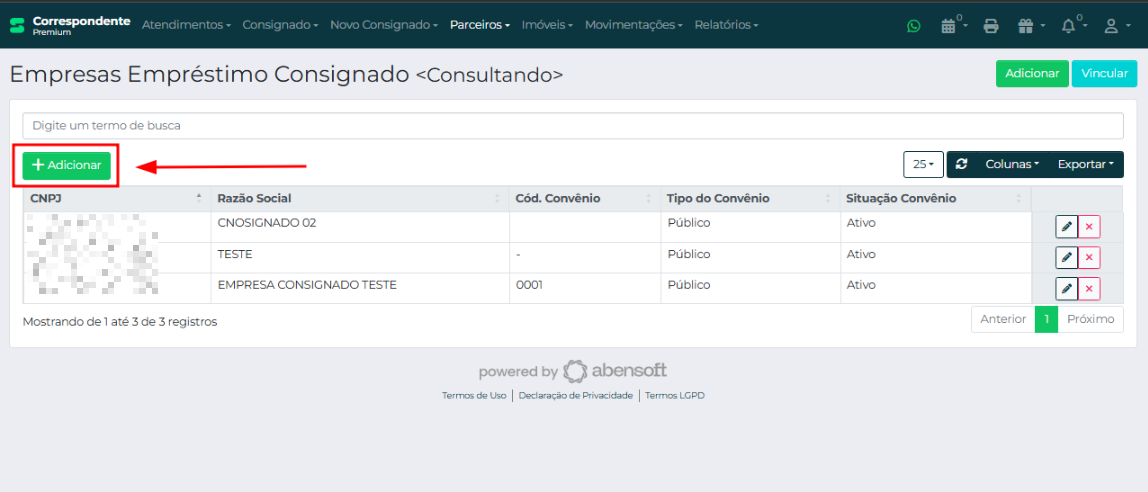The height and width of the screenshot is (492, 1148).
Task: Go to Próximo page
Action: tap(1091, 319)
